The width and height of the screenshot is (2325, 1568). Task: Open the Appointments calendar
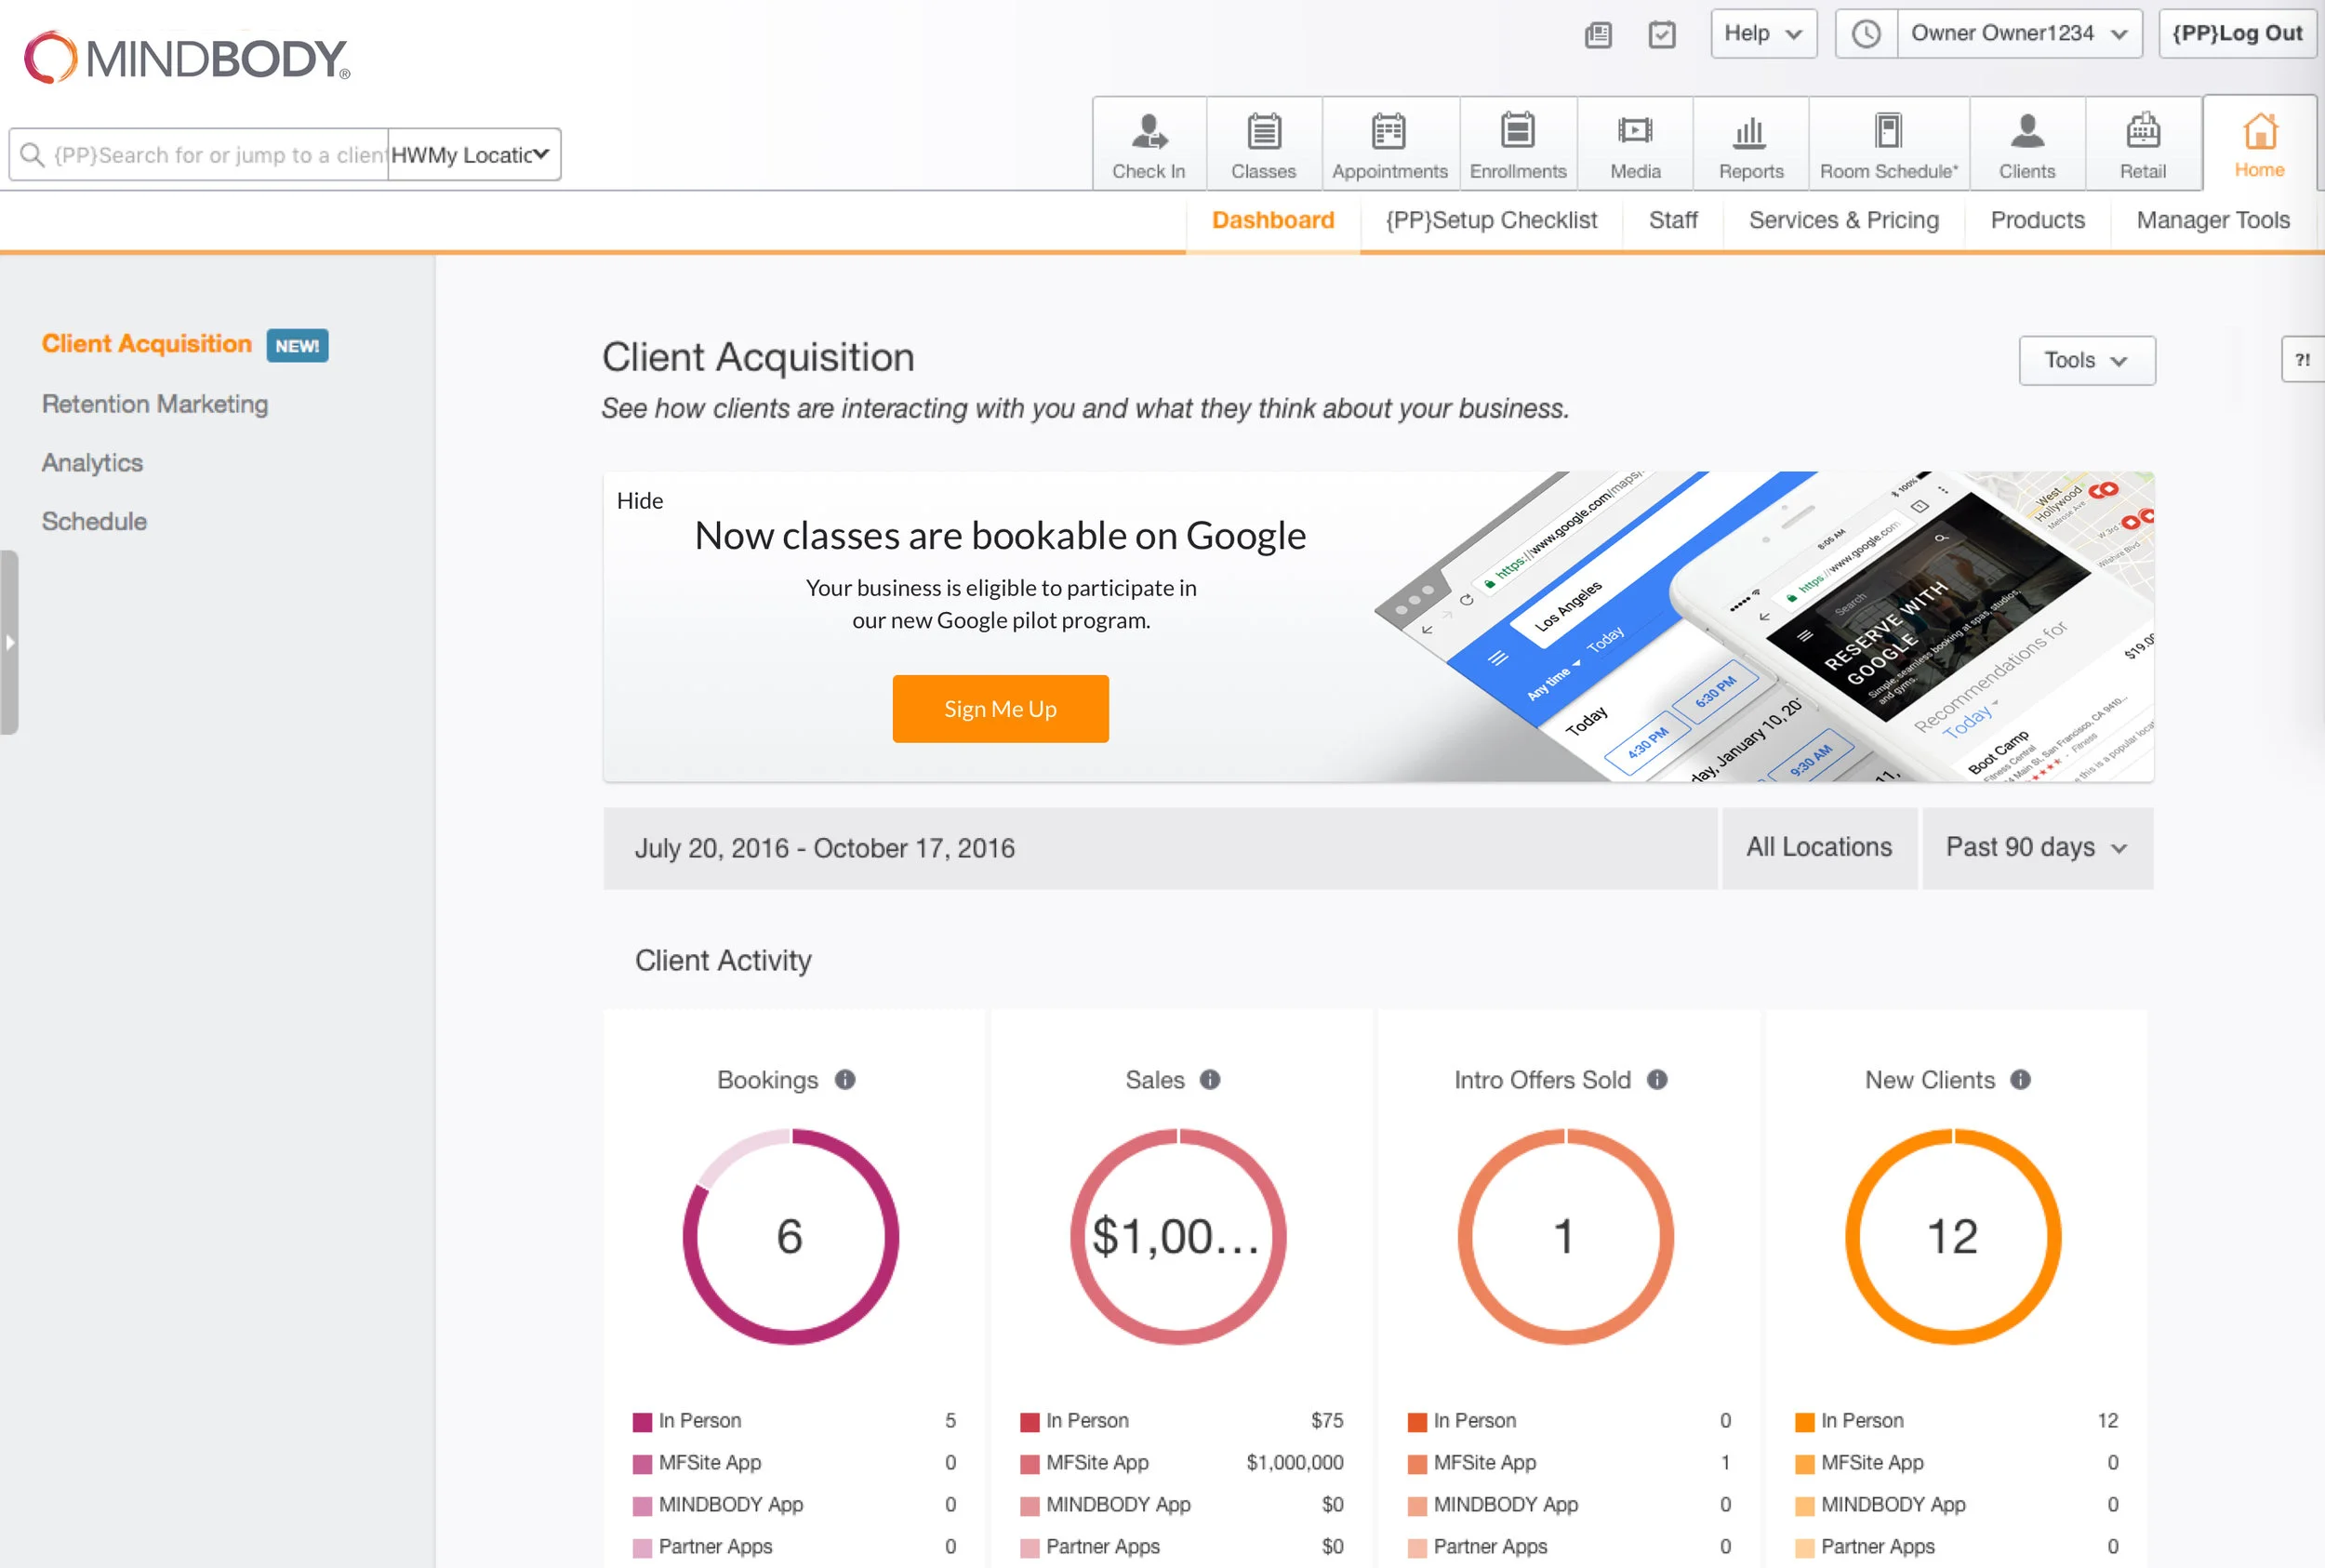tap(1390, 144)
